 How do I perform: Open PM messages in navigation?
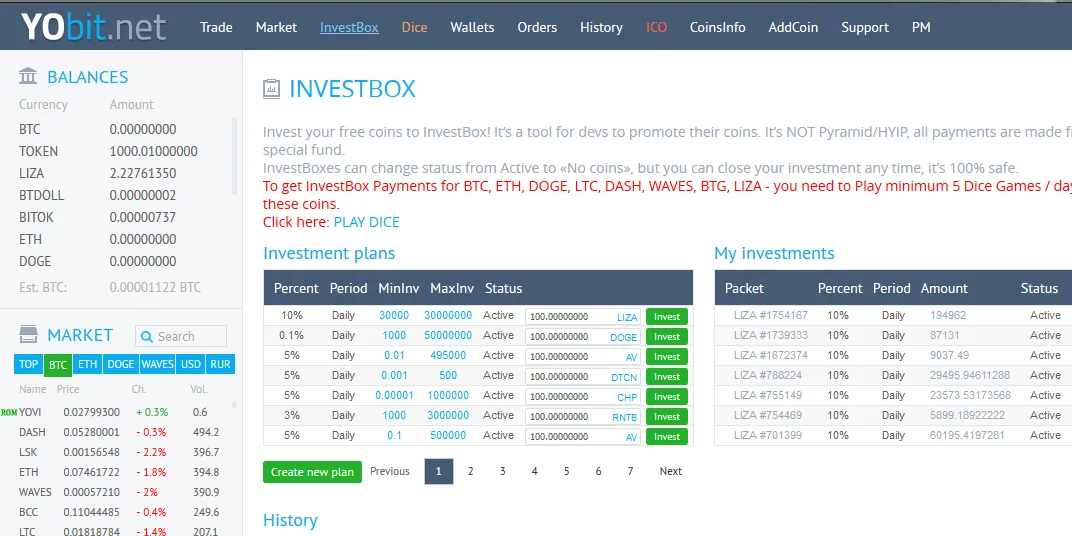coord(921,27)
